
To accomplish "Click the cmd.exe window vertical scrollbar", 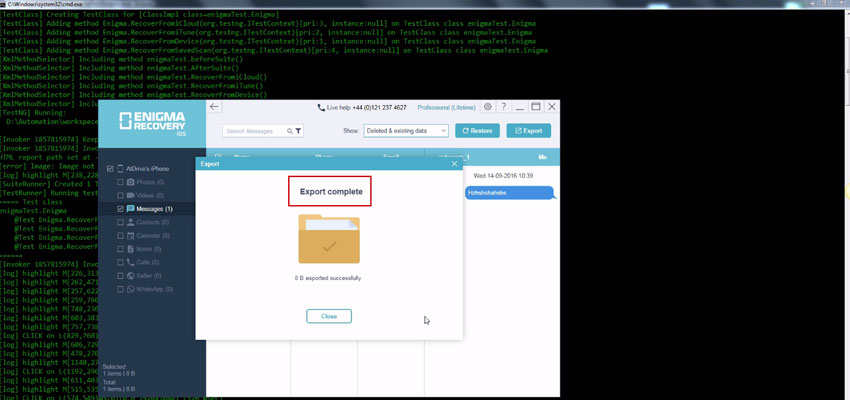I will coord(845,203).
